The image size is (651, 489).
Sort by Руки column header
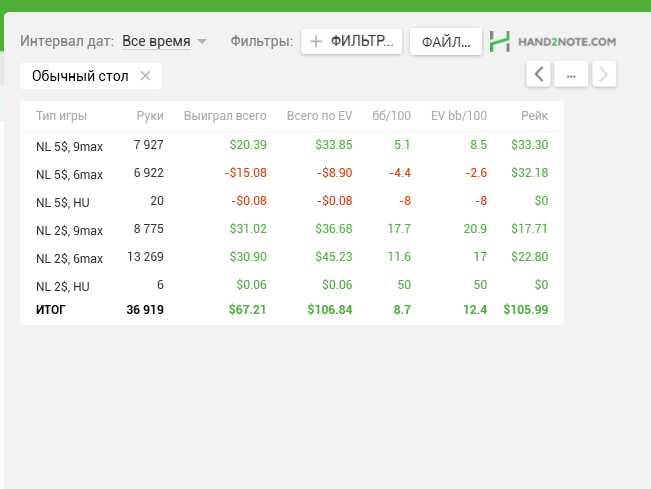pos(150,116)
